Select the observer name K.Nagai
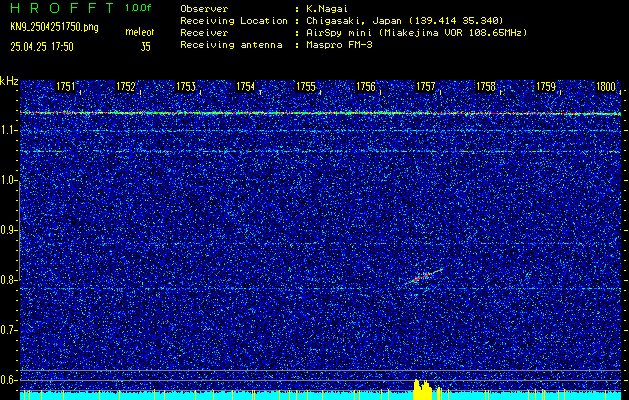The width and height of the screenshot is (629, 400). [x=327, y=9]
